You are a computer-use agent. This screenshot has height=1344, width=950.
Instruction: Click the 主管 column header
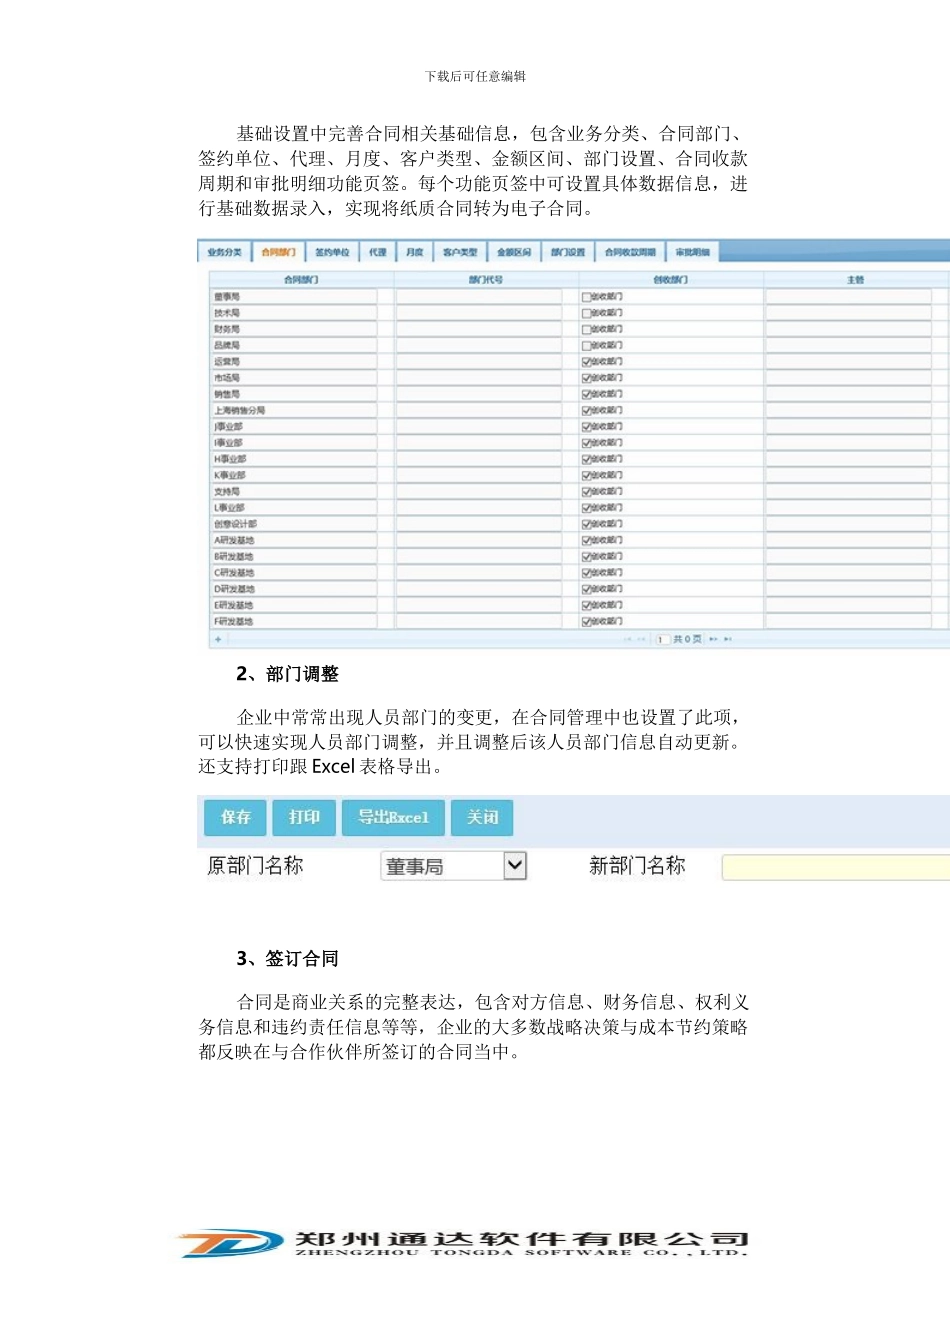(856, 280)
